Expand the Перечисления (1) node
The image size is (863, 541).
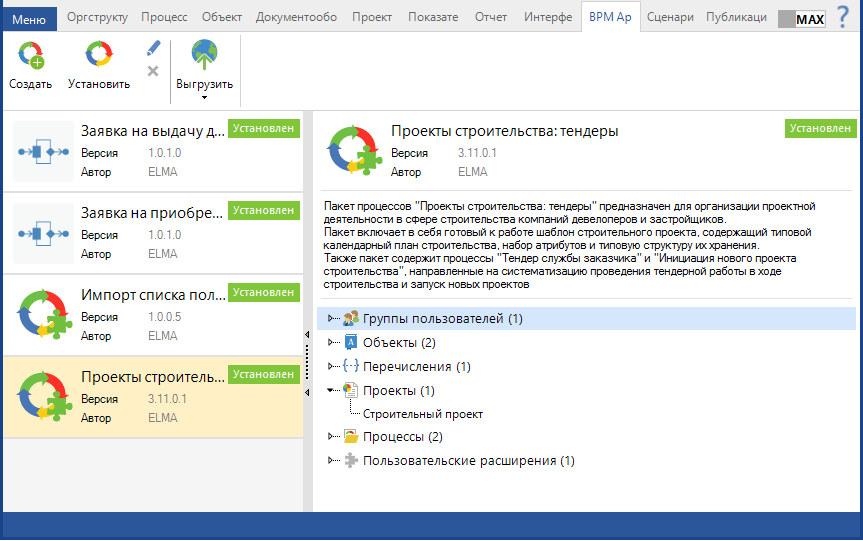tap(332, 367)
